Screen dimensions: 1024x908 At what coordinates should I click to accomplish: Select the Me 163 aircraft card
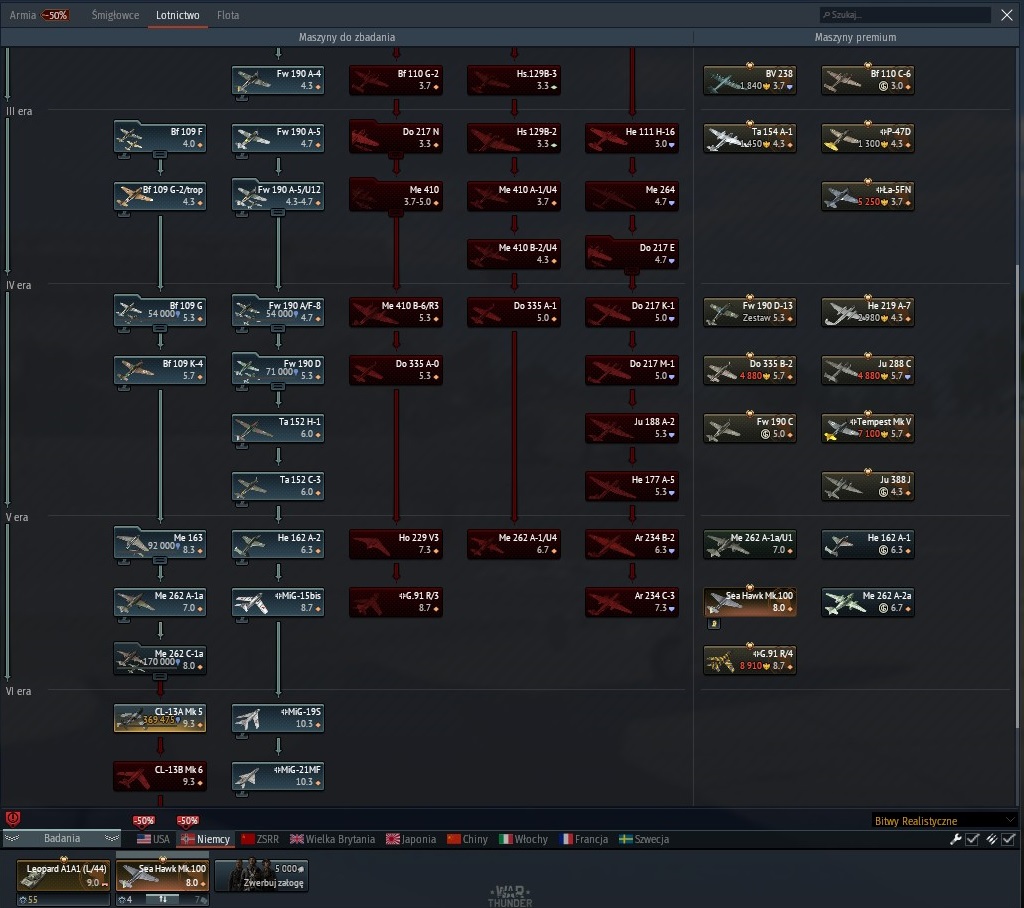160,543
